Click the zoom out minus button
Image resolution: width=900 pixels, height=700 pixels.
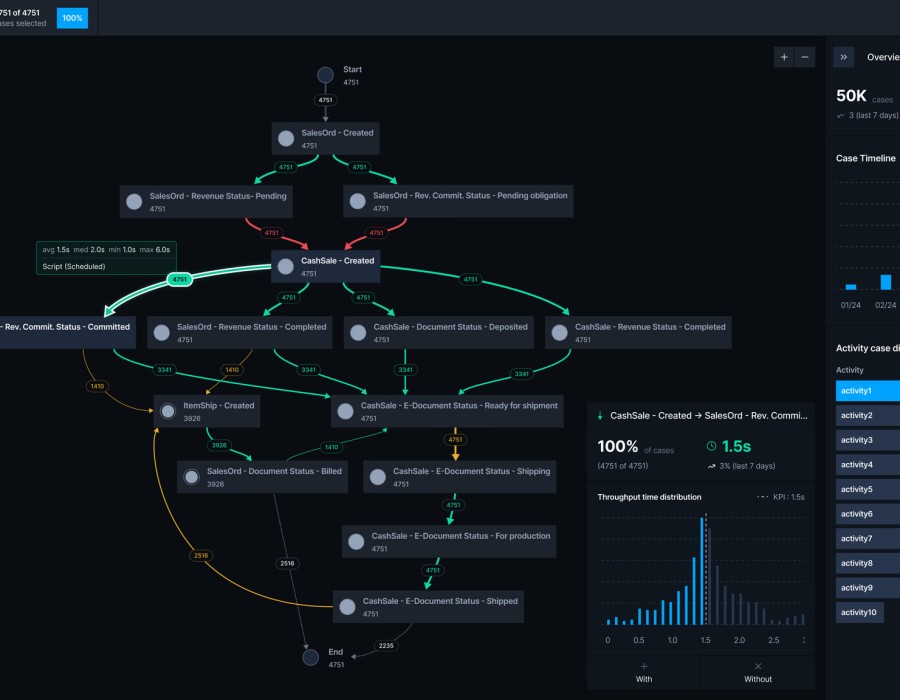tap(805, 57)
